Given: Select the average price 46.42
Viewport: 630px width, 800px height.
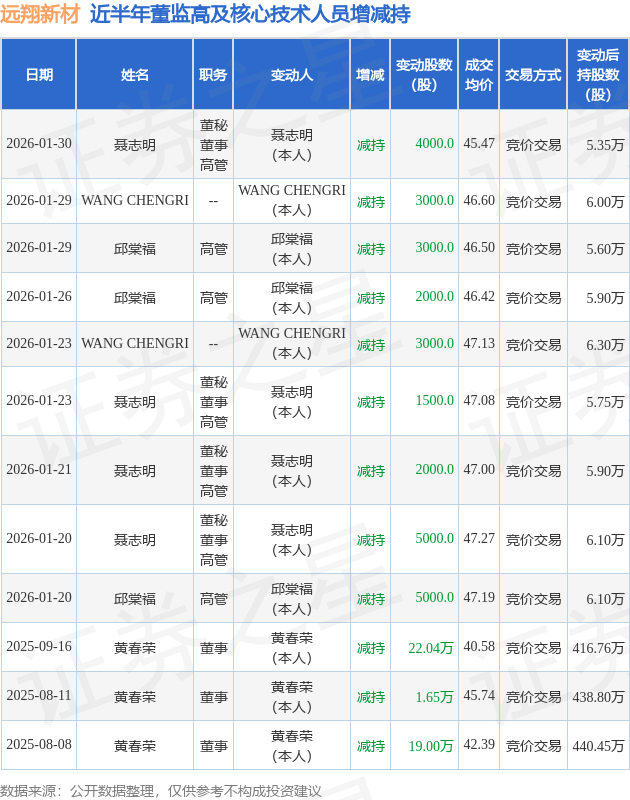Looking at the screenshot, I should click(479, 296).
